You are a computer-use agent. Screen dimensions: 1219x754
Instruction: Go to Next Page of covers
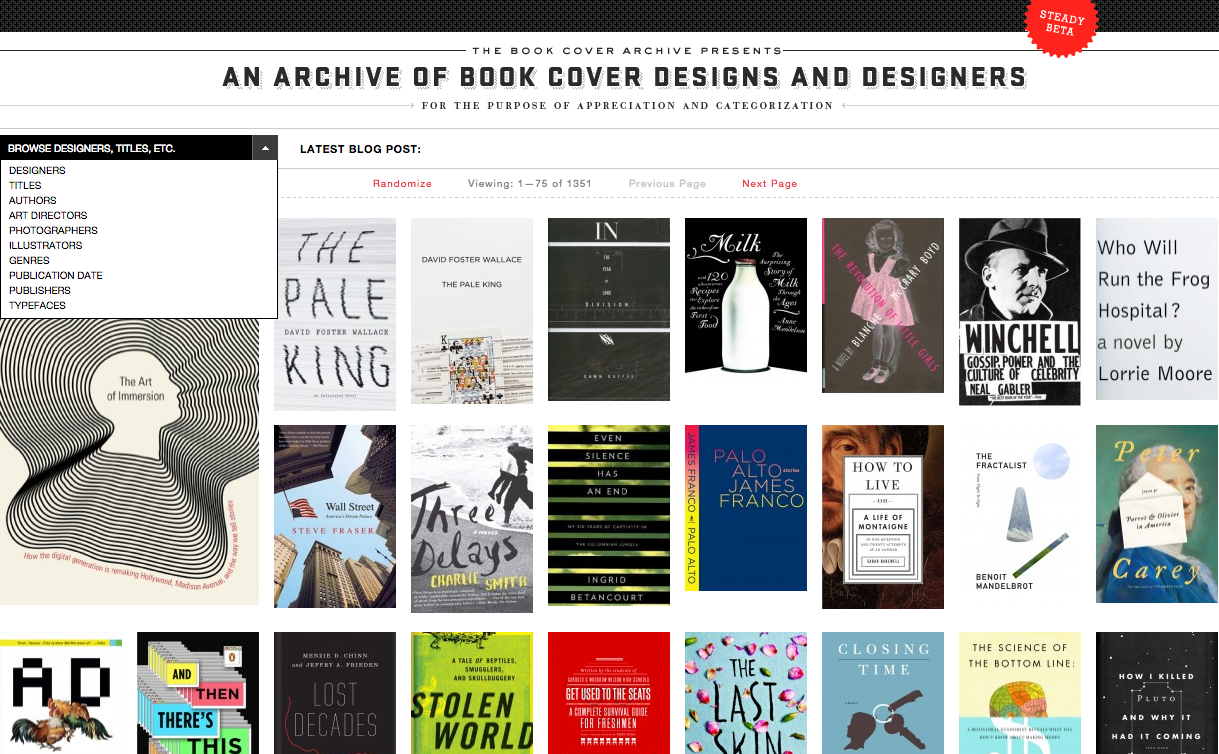(770, 184)
